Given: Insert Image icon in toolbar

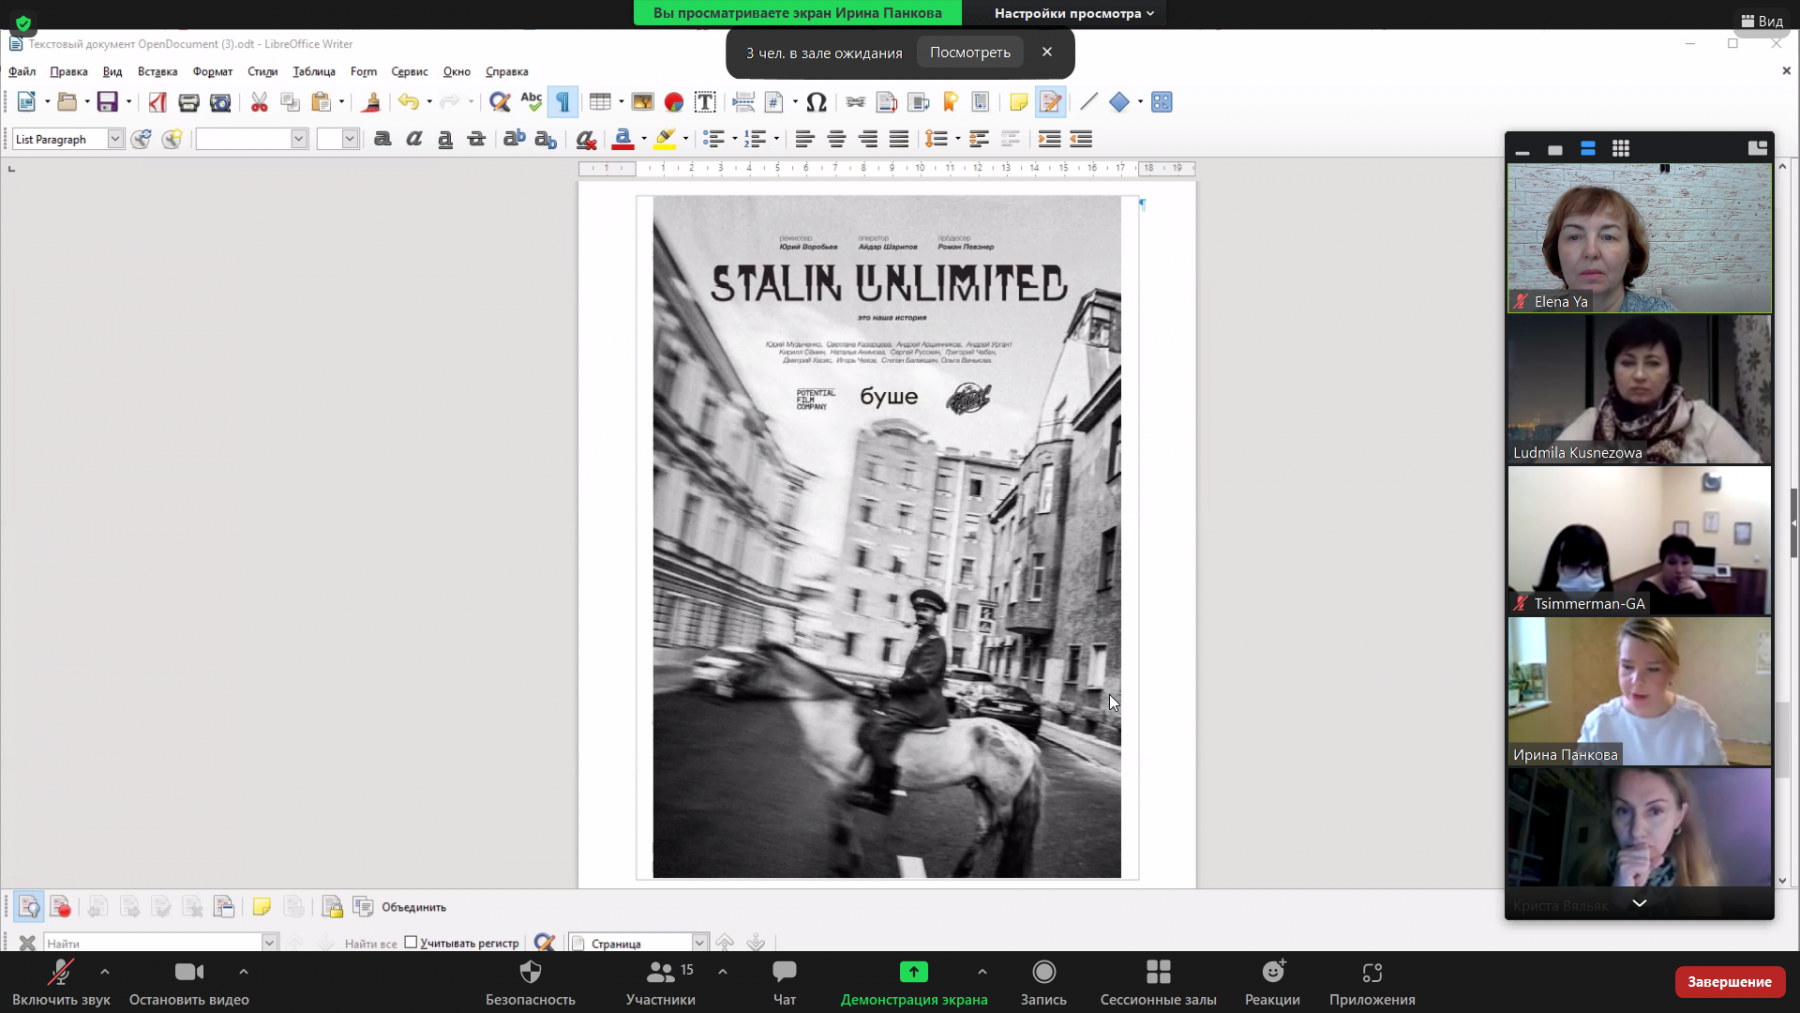Looking at the screenshot, I should (642, 102).
